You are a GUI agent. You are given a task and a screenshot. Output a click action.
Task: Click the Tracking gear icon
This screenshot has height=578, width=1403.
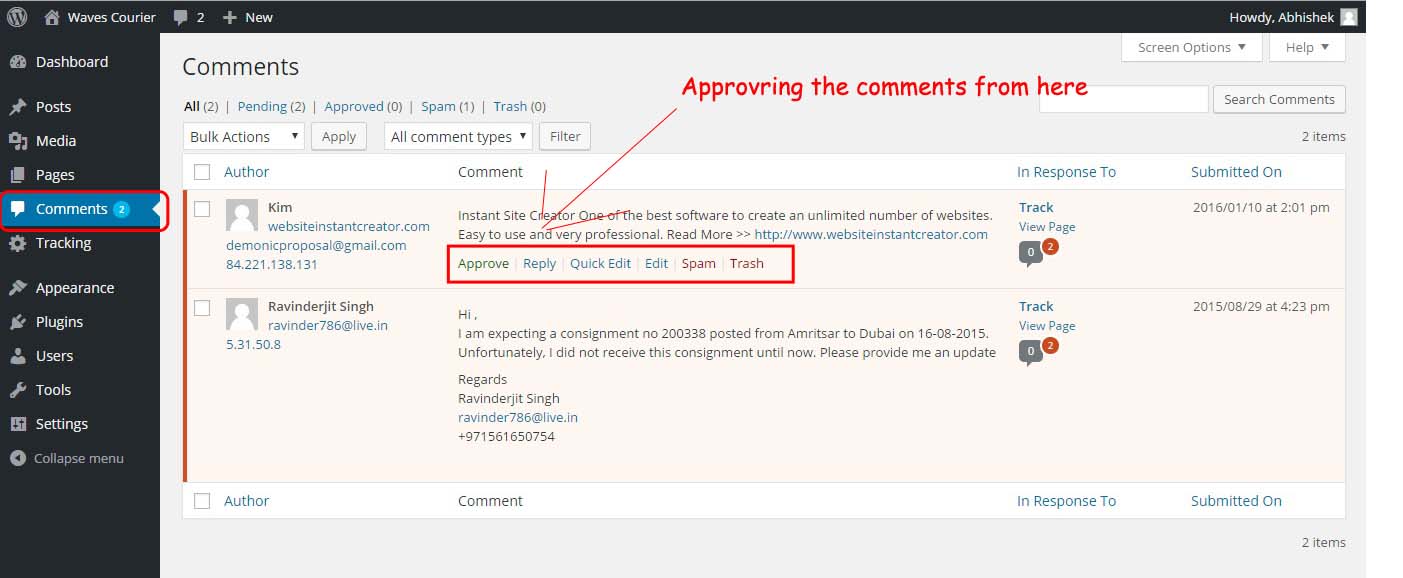18,243
